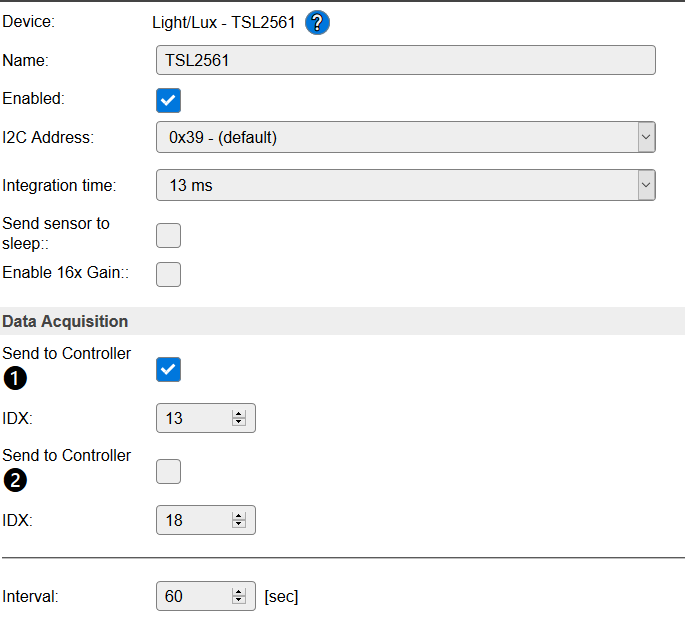
Task: Decrement second IDX with down arrow
Action: 238,525
